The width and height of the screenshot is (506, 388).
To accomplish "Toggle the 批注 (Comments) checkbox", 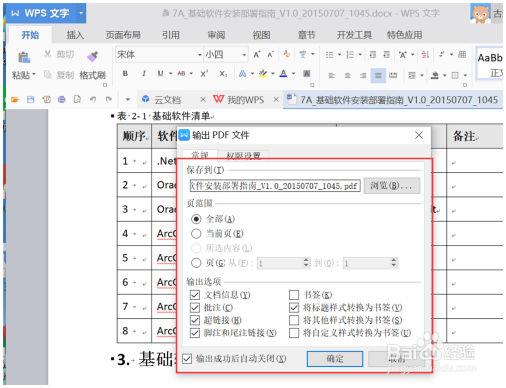I will coord(195,307).
